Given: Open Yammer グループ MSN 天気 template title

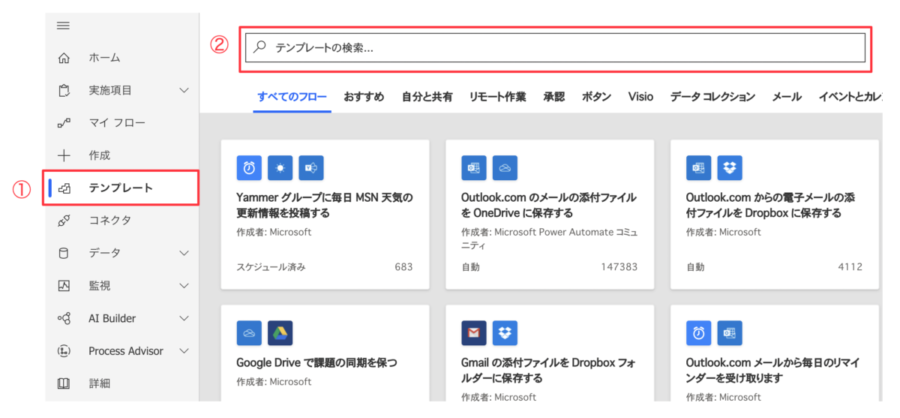Looking at the screenshot, I should click(325, 205).
